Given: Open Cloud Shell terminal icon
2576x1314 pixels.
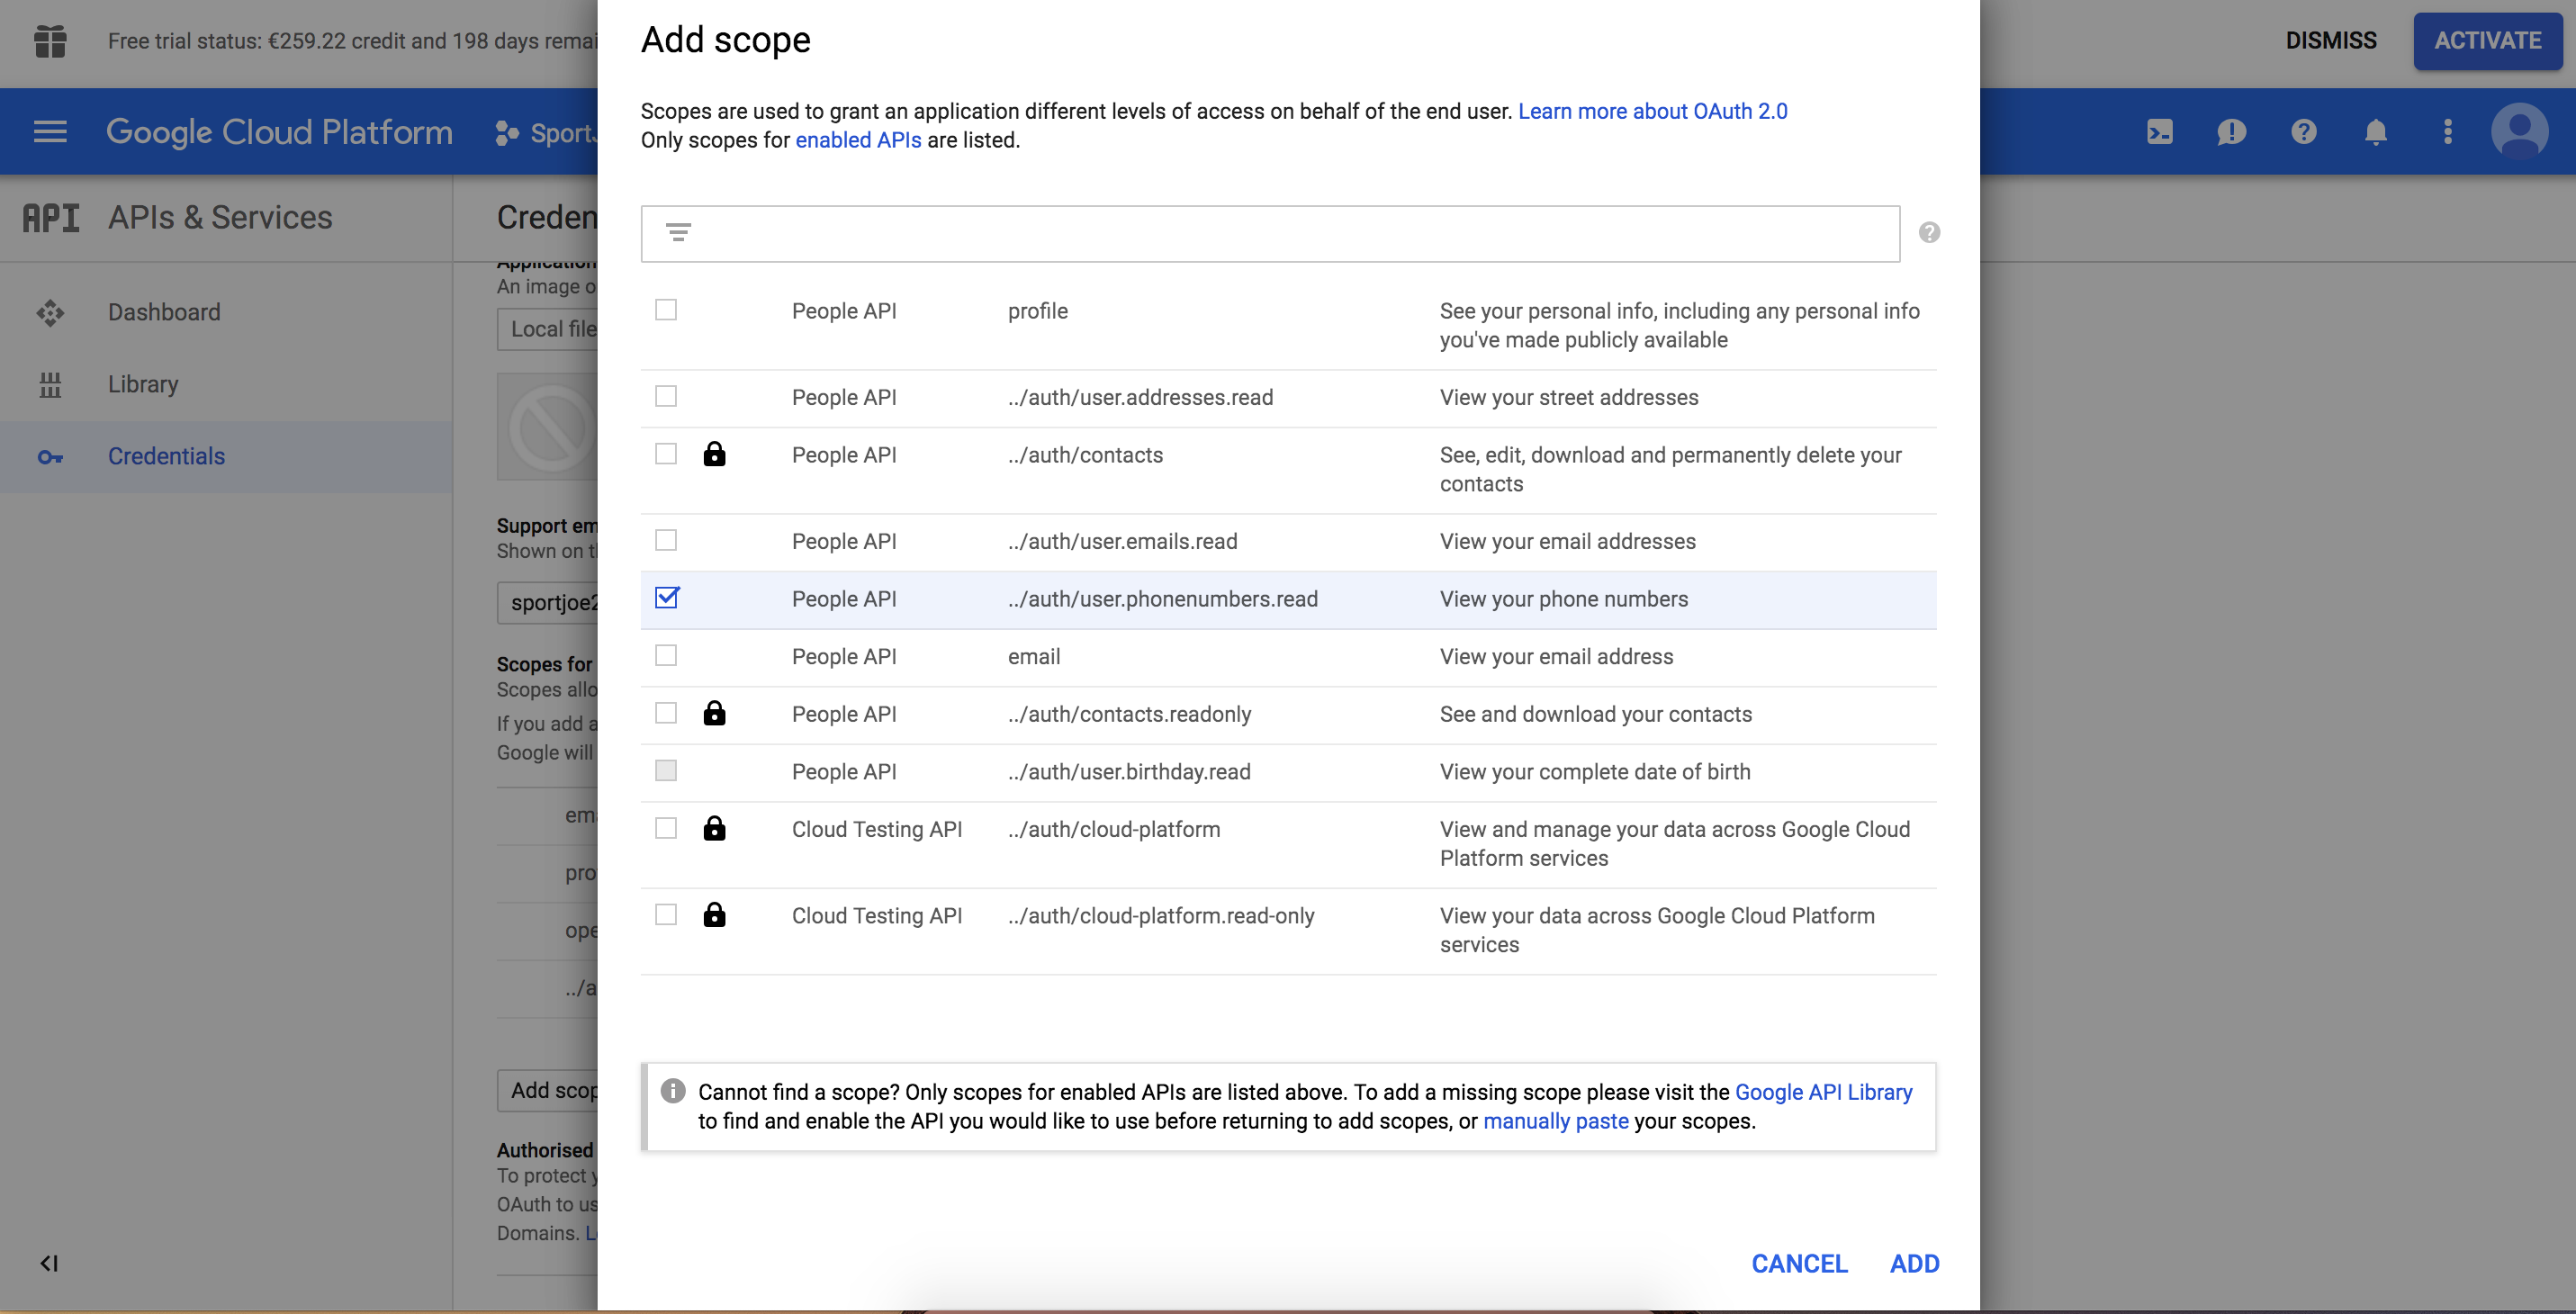Looking at the screenshot, I should tap(2160, 132).
